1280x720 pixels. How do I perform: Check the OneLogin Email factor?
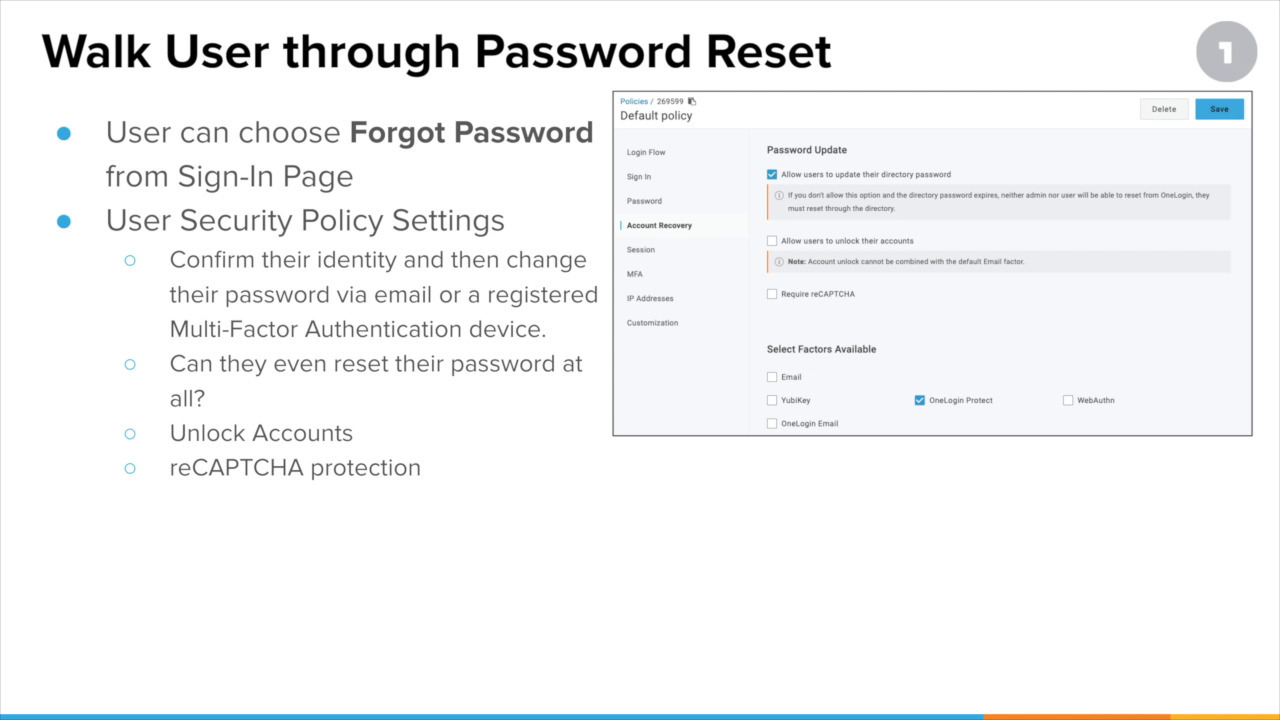coord(772,424)
